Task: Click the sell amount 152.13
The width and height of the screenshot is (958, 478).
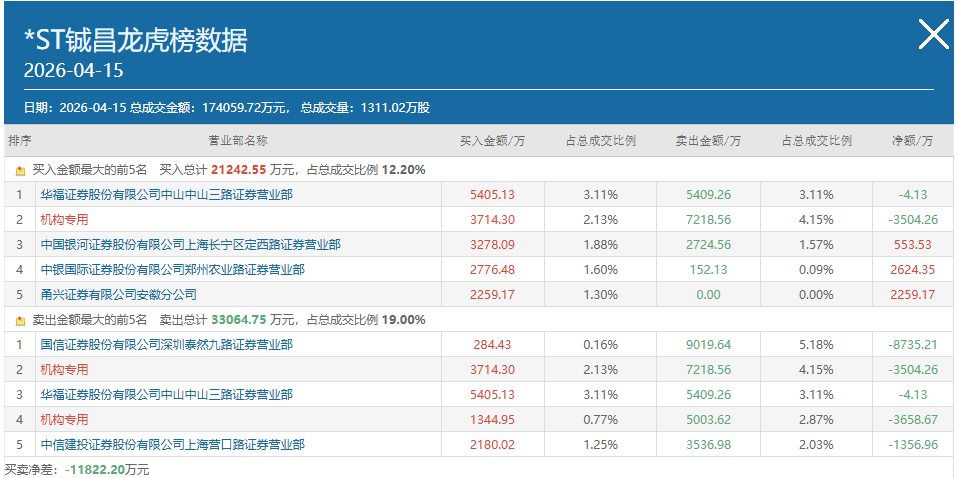Action: [x=708, y=270]
